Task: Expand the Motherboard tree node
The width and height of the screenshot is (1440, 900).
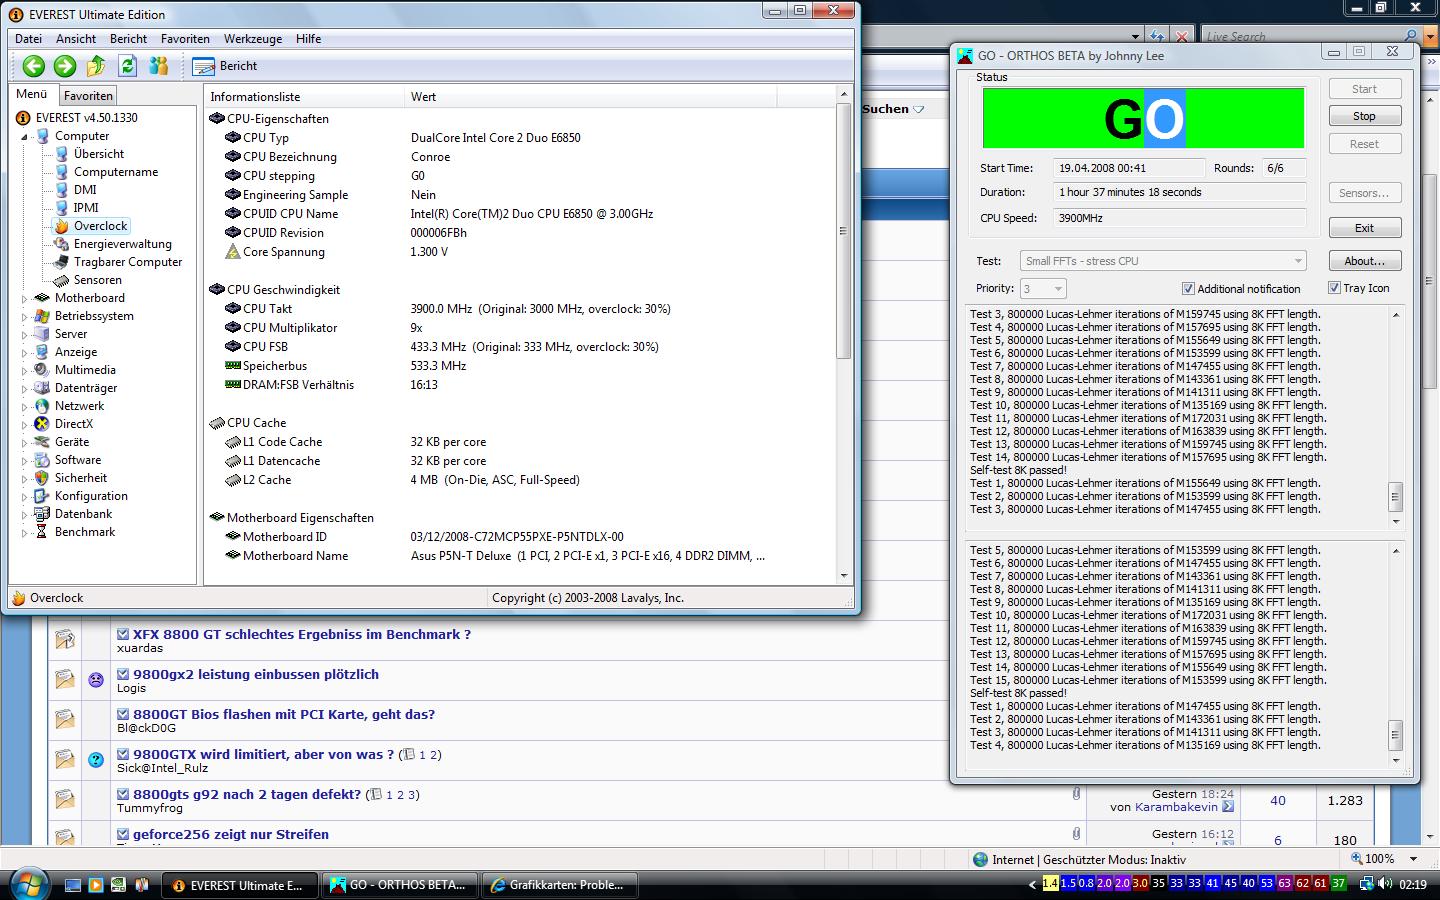Action: click(25, 298)
